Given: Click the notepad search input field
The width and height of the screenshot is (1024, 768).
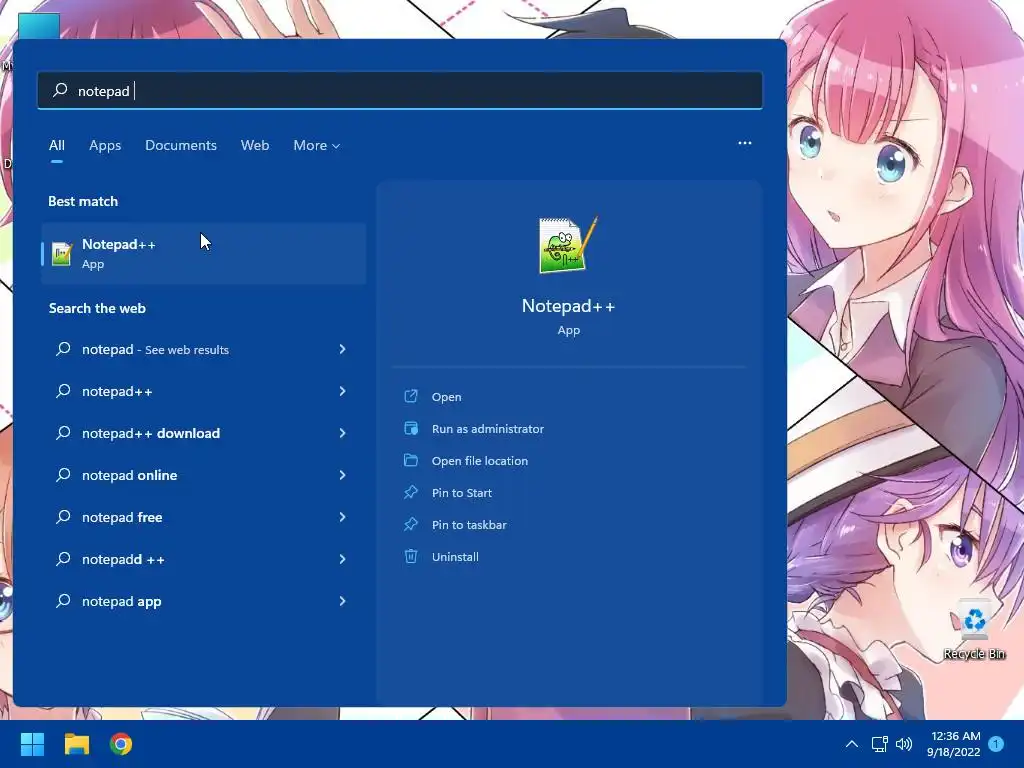Looking at the screenshot, I should pyautogui.click(x=400, y=90).
